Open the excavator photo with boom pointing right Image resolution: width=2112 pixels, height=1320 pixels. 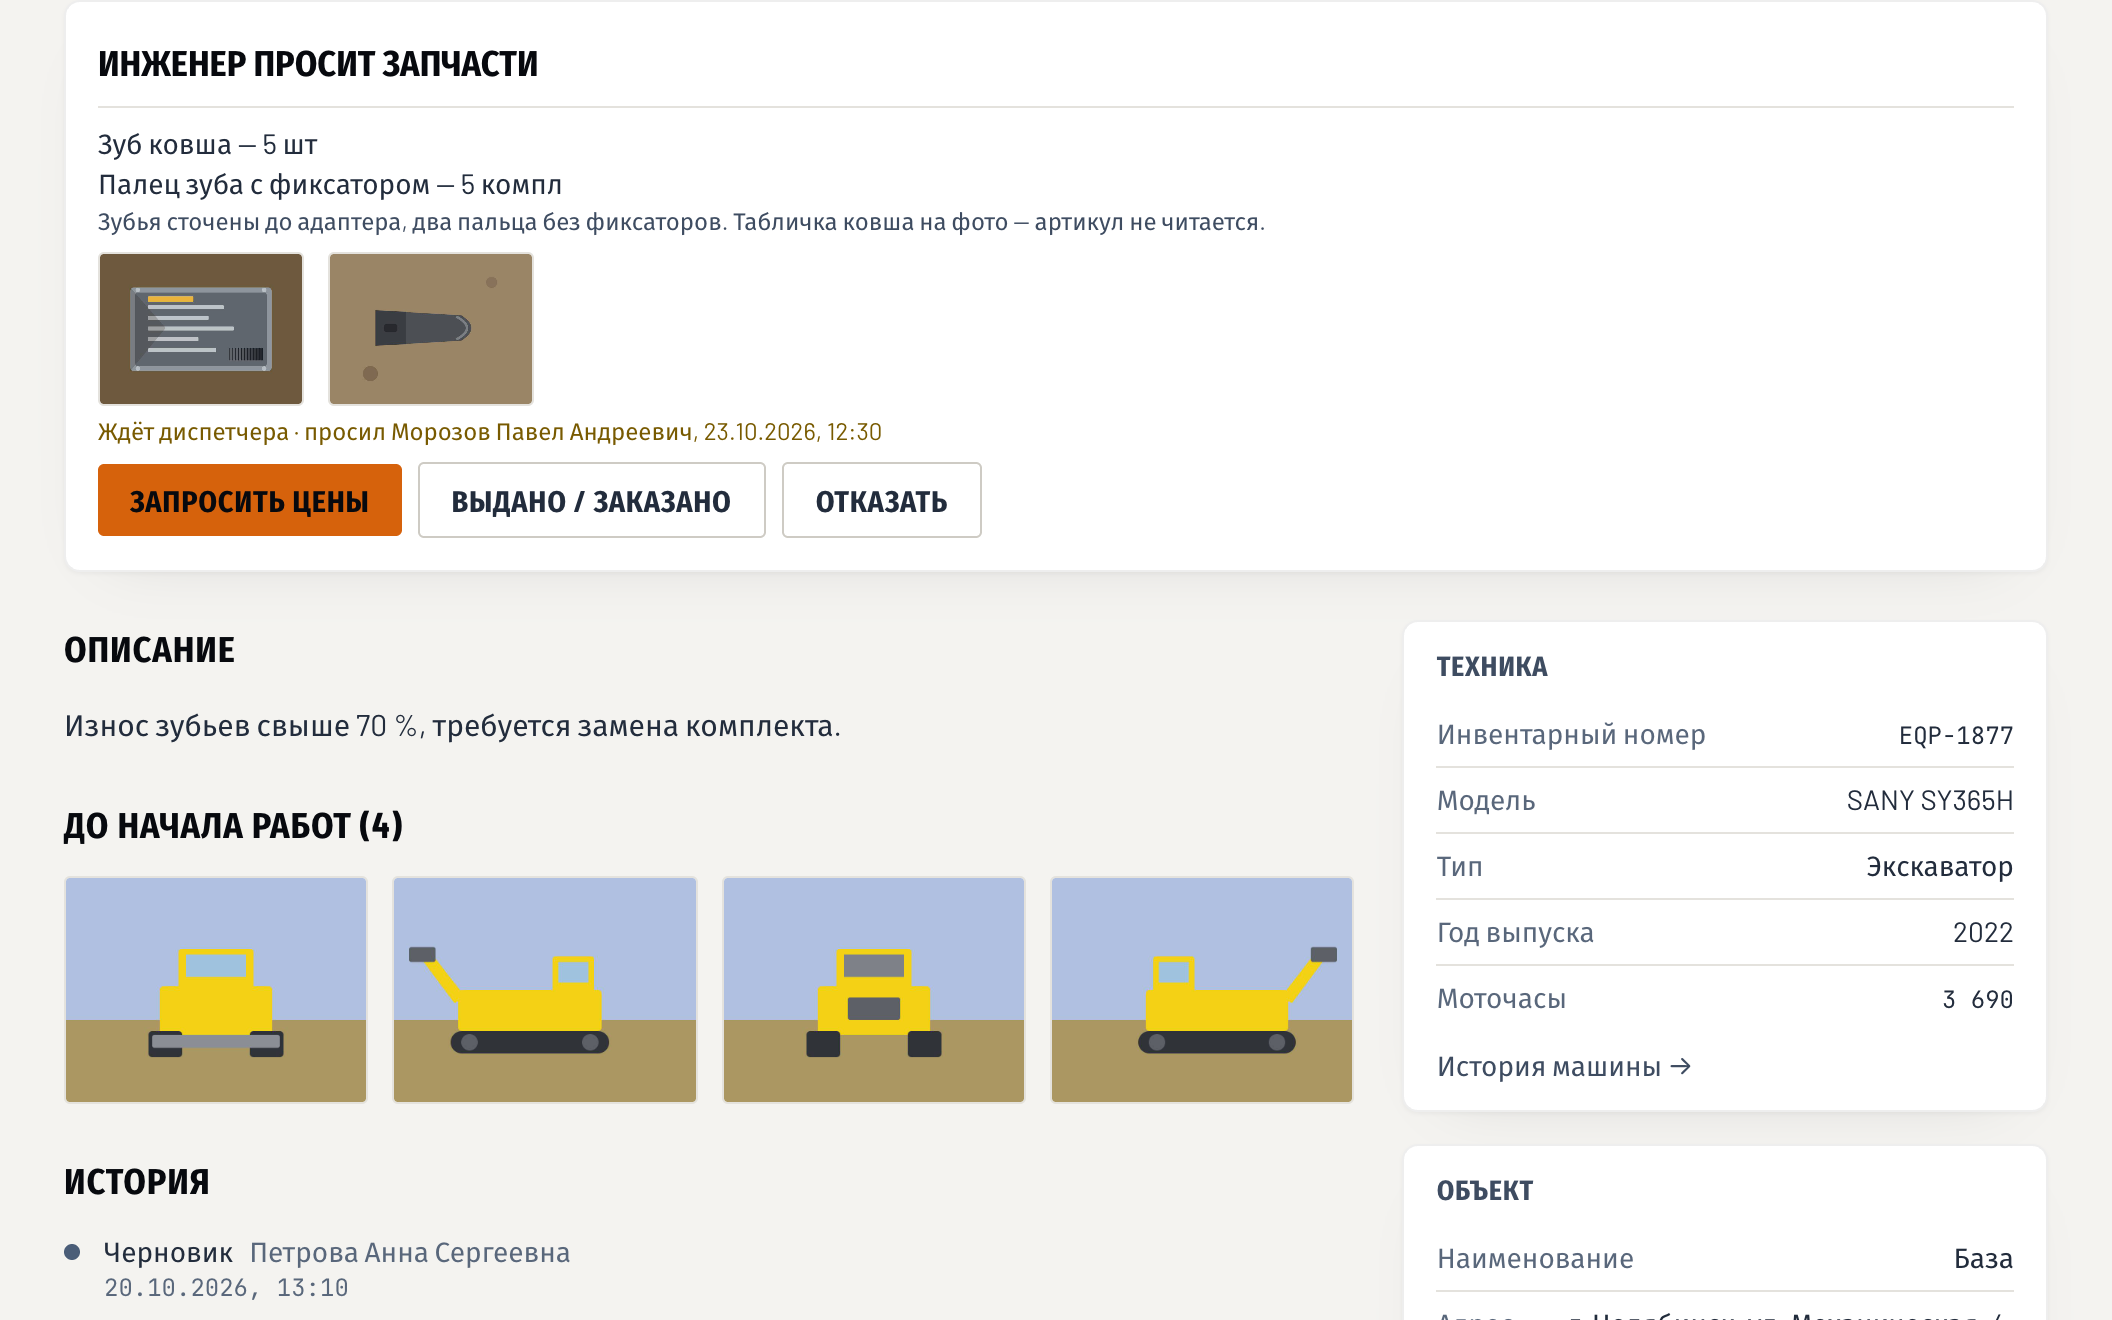pos(1202,990)
